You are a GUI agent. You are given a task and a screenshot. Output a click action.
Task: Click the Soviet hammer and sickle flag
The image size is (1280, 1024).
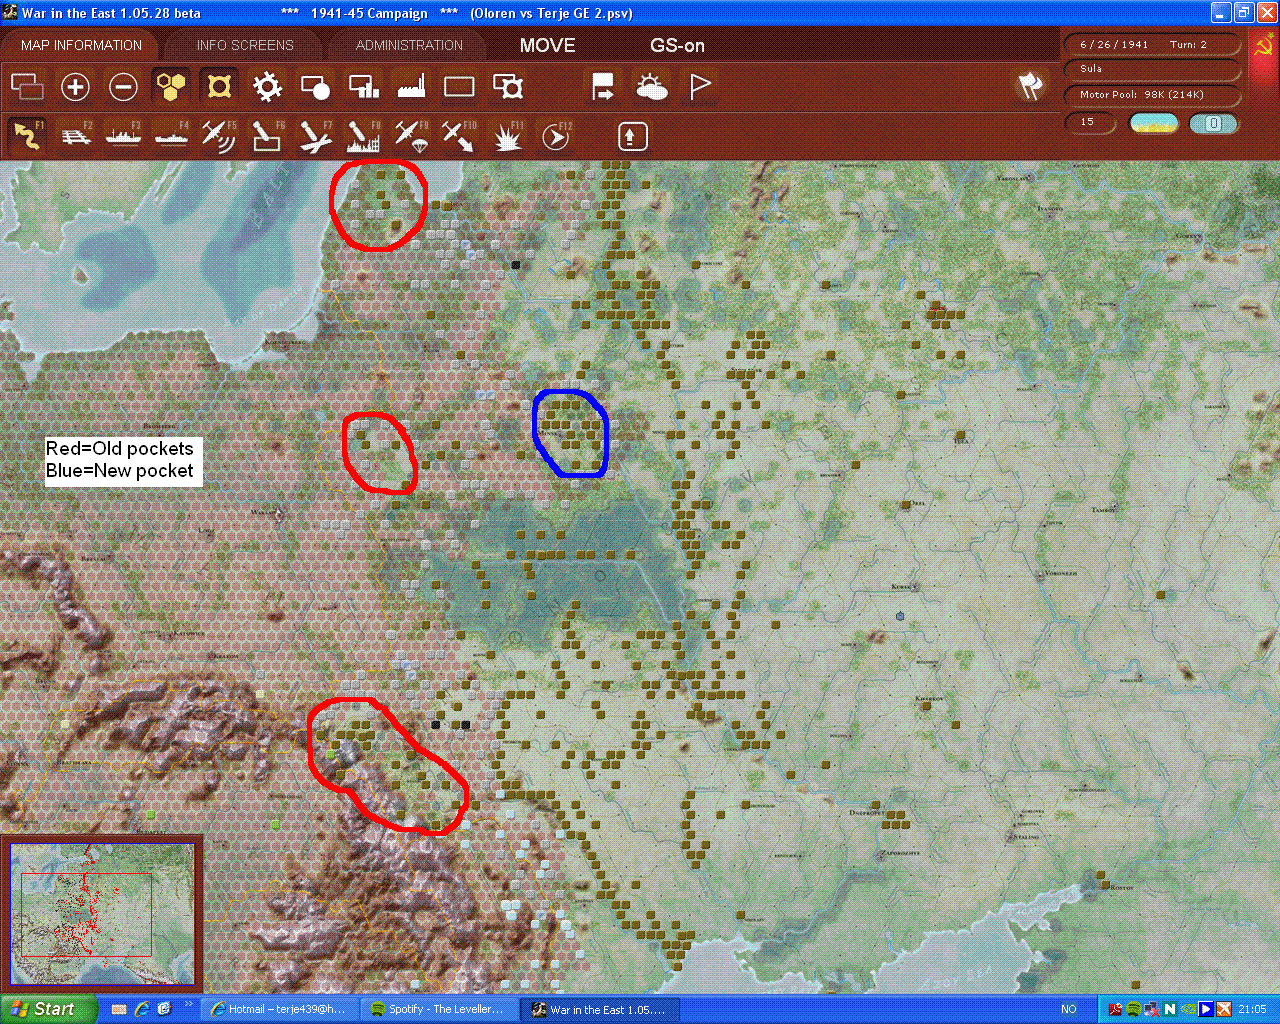point(1263,46)
